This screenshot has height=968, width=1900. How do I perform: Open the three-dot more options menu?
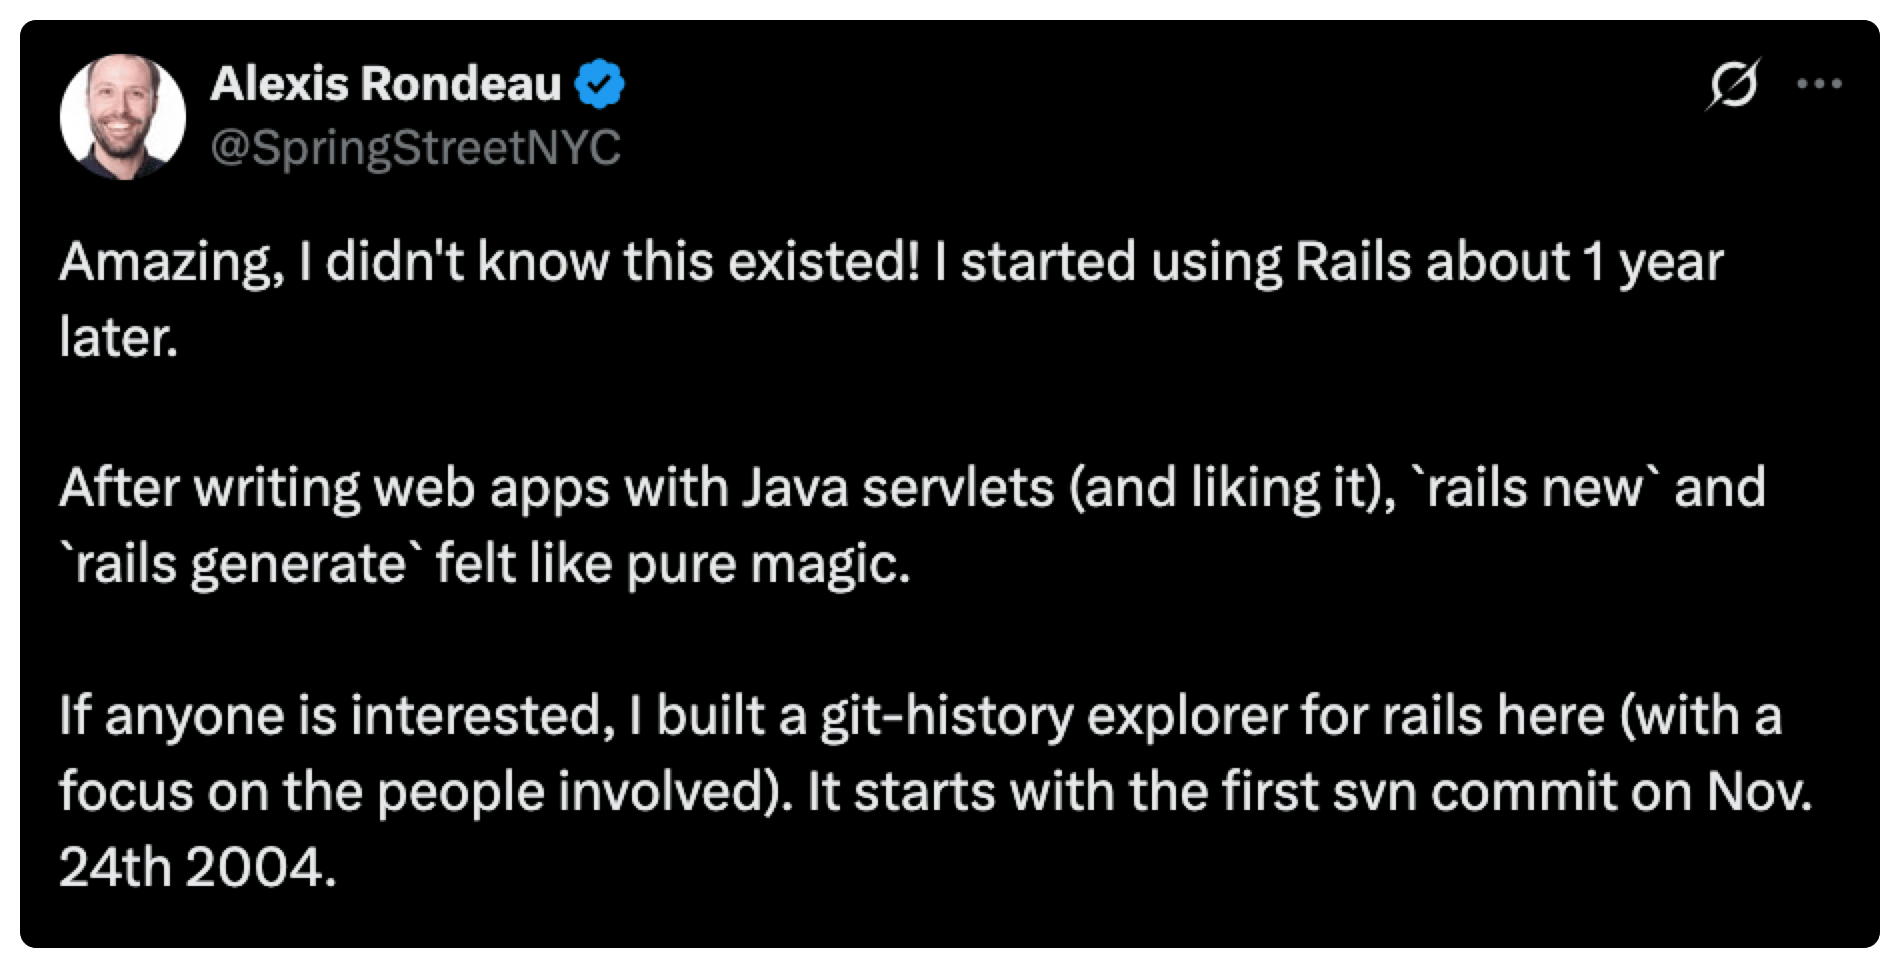pyautogui.click(x=1819, y=84)
